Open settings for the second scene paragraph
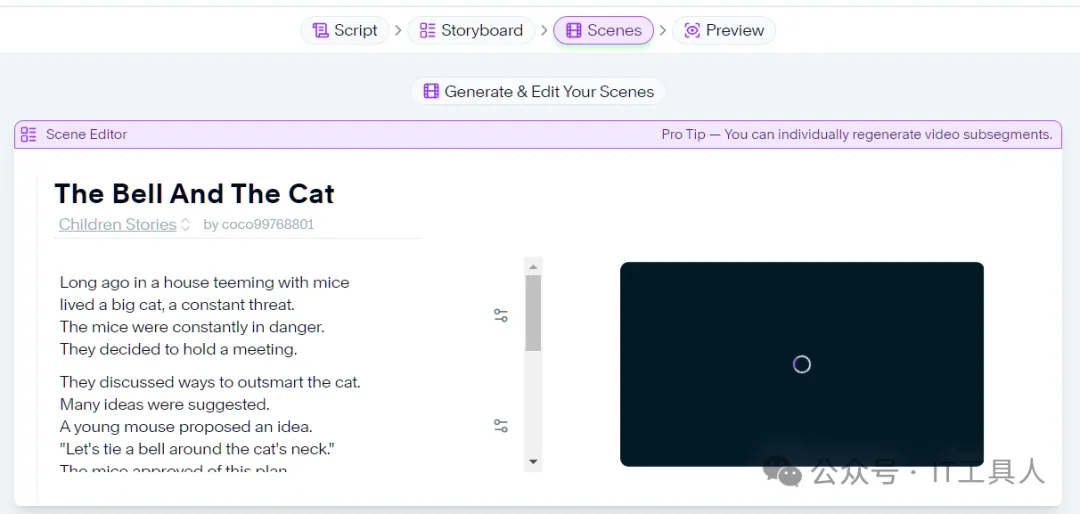Viewport: 1080px width, 514px height. click(x=501, y=426)
